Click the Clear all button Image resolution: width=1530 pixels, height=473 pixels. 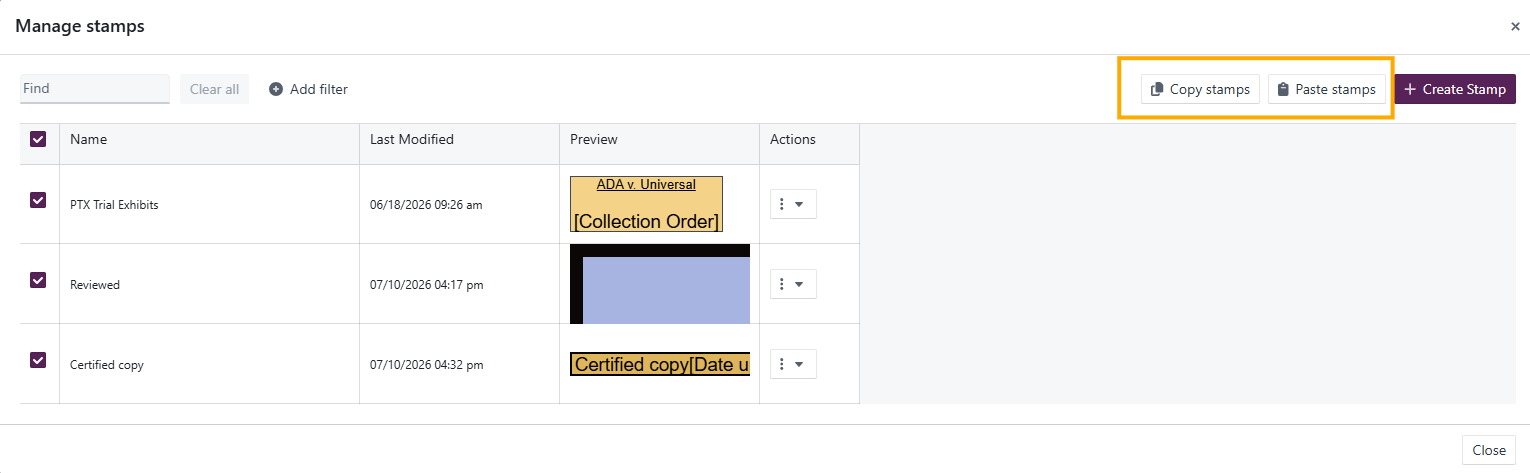pos(214,89)
